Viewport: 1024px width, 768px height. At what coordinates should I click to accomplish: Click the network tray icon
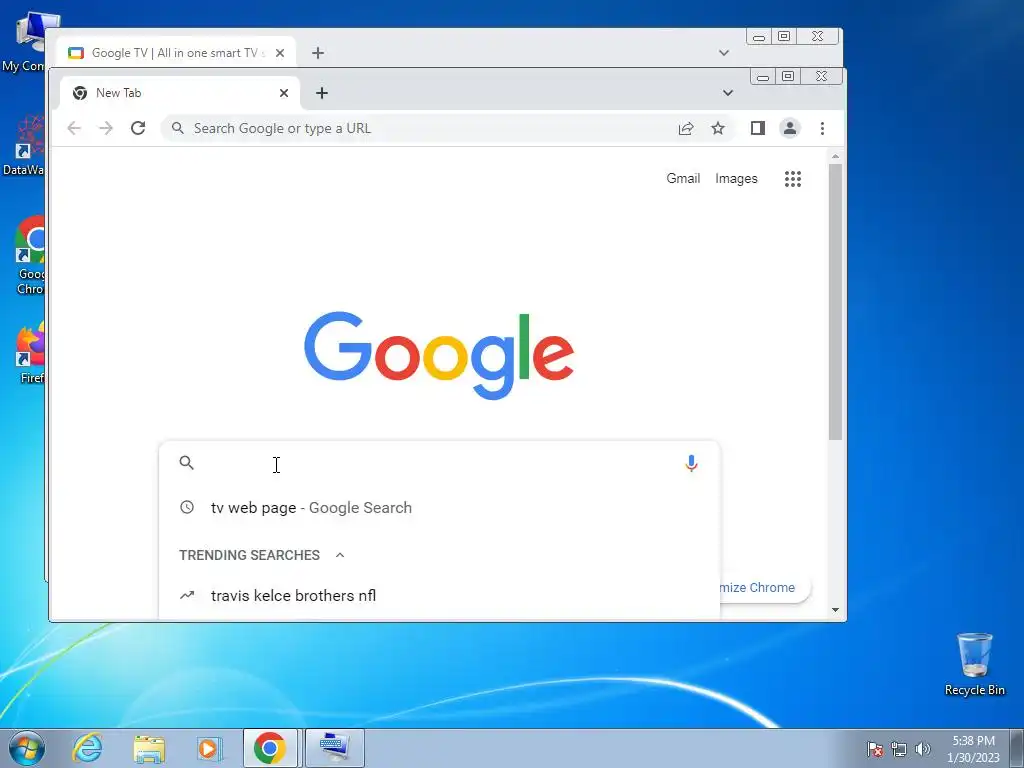[899, 749]
